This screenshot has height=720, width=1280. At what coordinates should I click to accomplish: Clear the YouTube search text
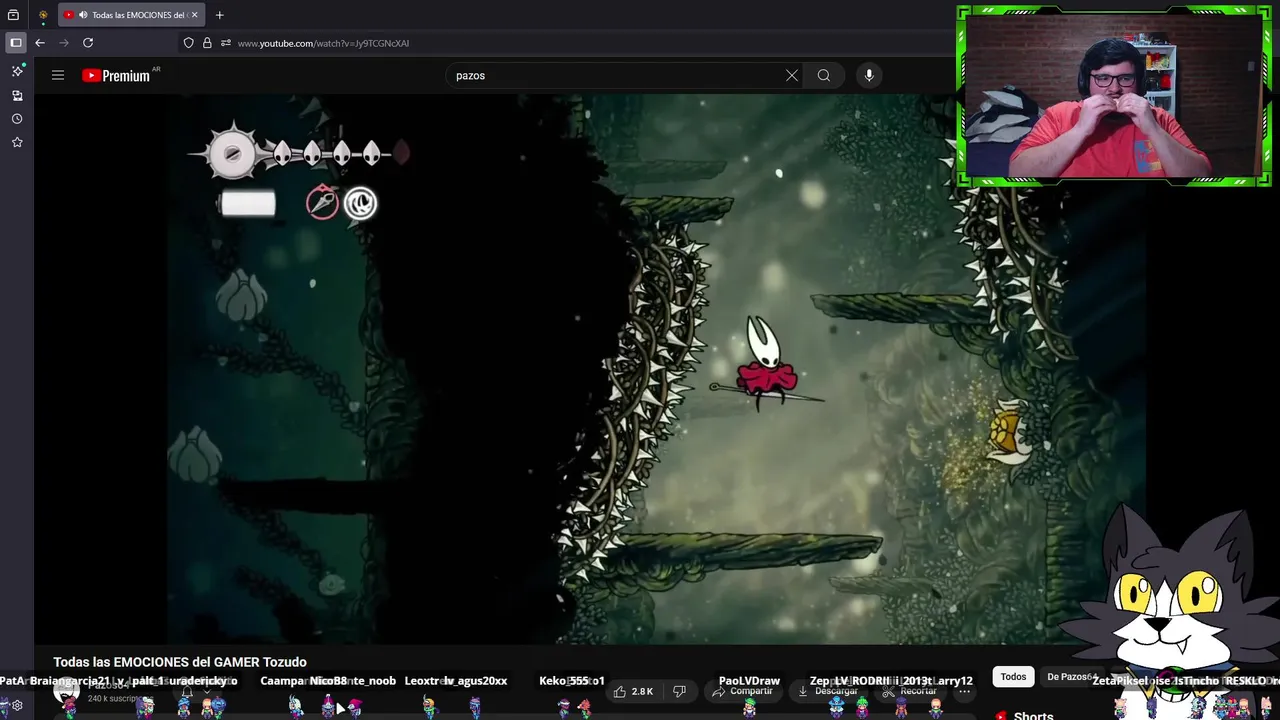point(792,75)
